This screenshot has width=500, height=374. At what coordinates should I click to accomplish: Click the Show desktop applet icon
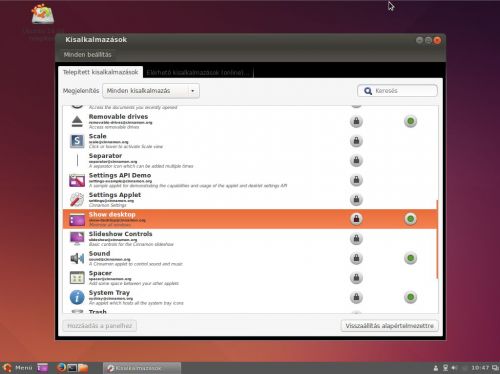tap(77, 219)
